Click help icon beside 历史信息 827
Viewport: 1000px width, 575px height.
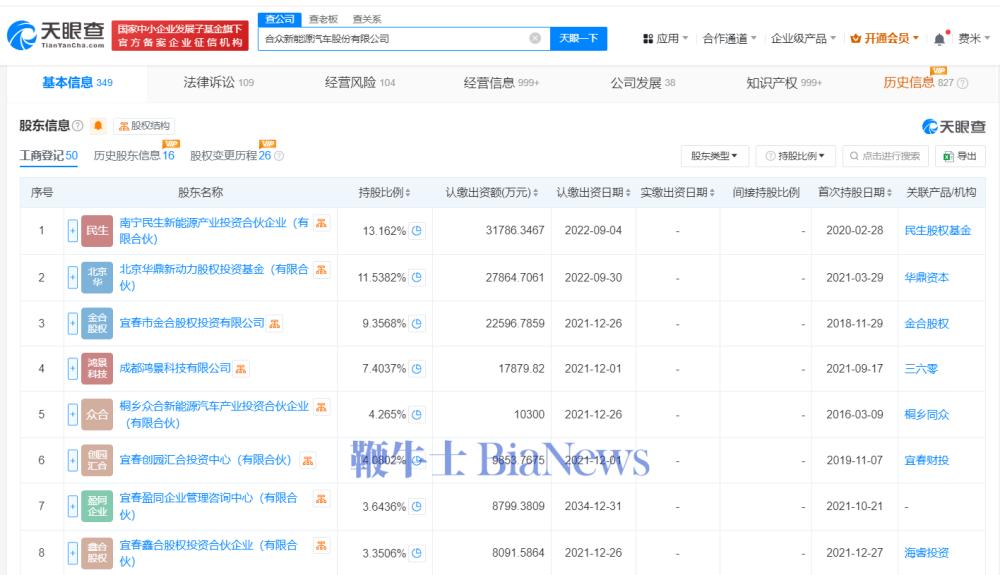coord(963,83)
